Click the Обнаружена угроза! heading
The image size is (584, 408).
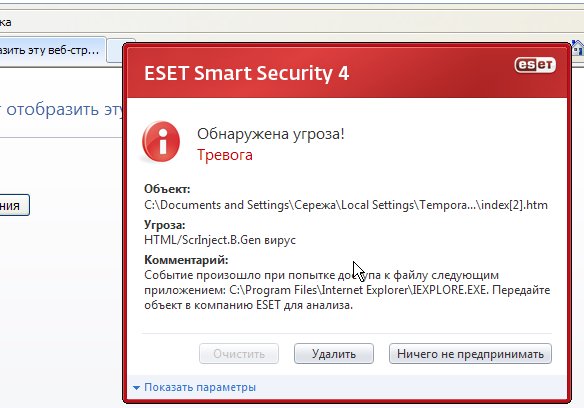click(271, 134)
